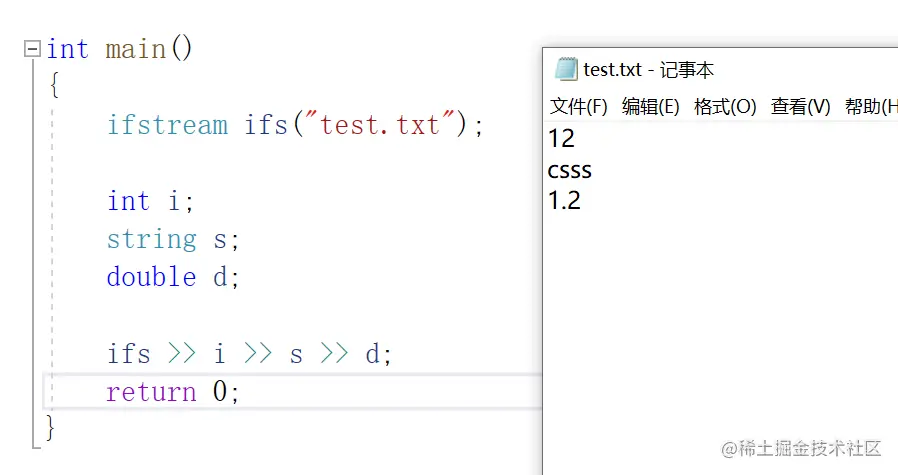Click the Notepad icon in the title bar
The width and height of the screenshot is (898, 475).
click(x=565, y=69)
